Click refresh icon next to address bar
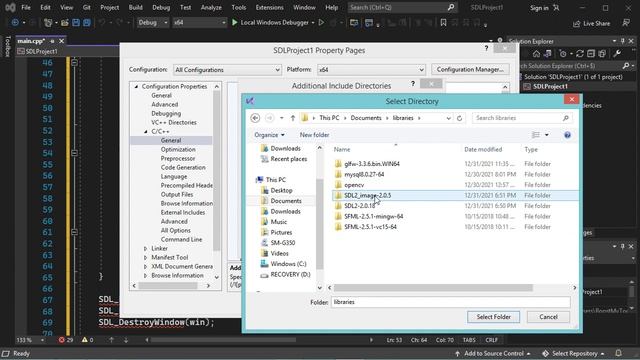This screenshot has width=640, height=360. pyautogui.click(x=459, y=118)
